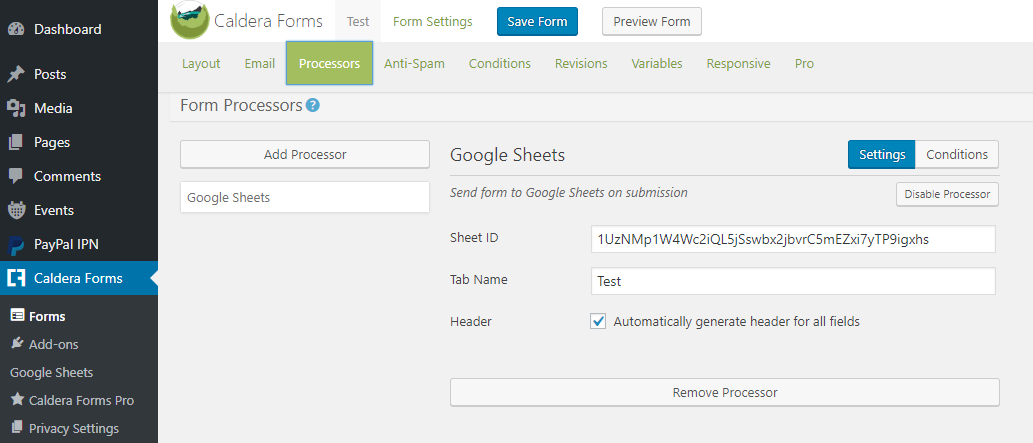
Task: Select the Comments speech bubble icon
Action: [16, 176]
